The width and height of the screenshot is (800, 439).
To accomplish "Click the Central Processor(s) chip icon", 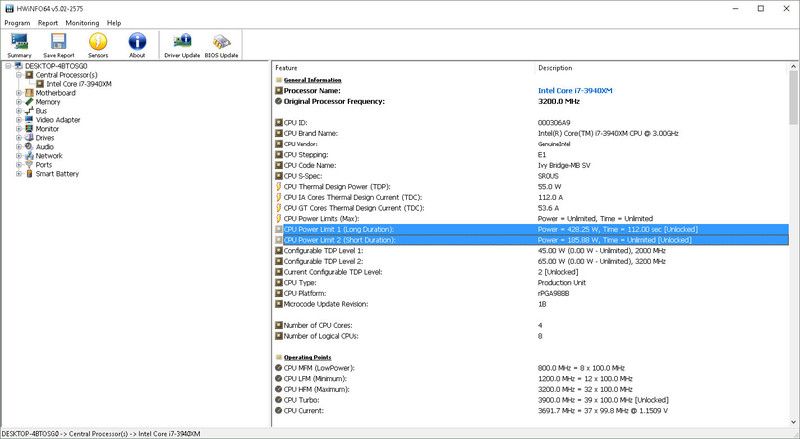I will pos(29,75).
